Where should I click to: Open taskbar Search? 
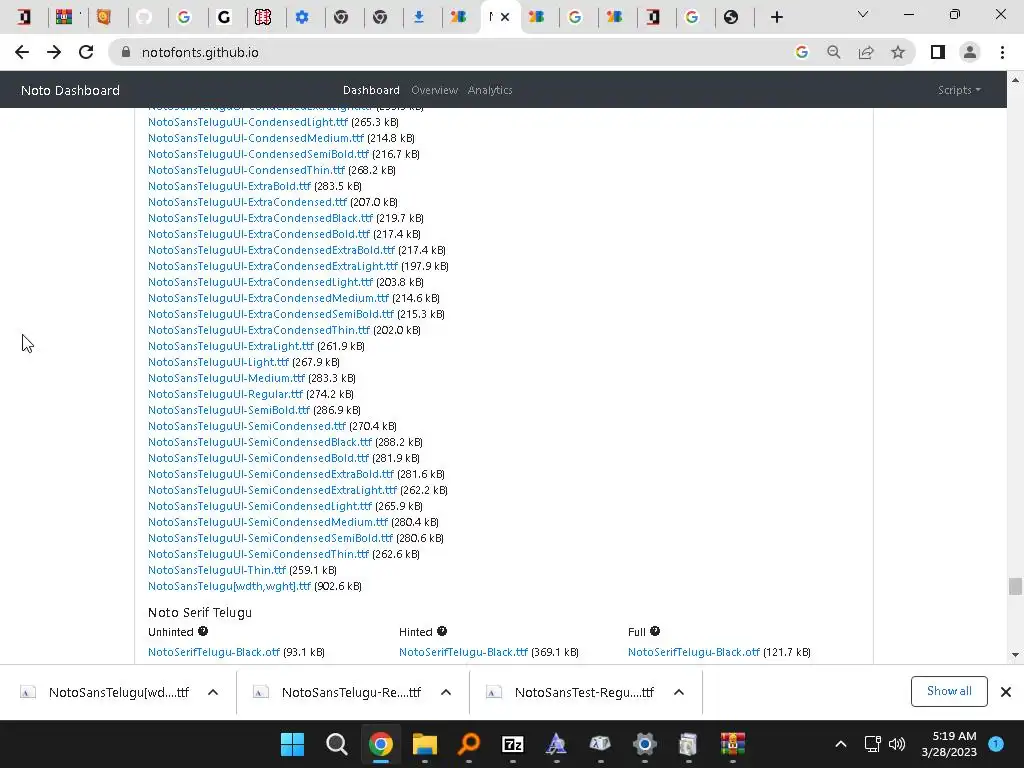tap(336, 744)
